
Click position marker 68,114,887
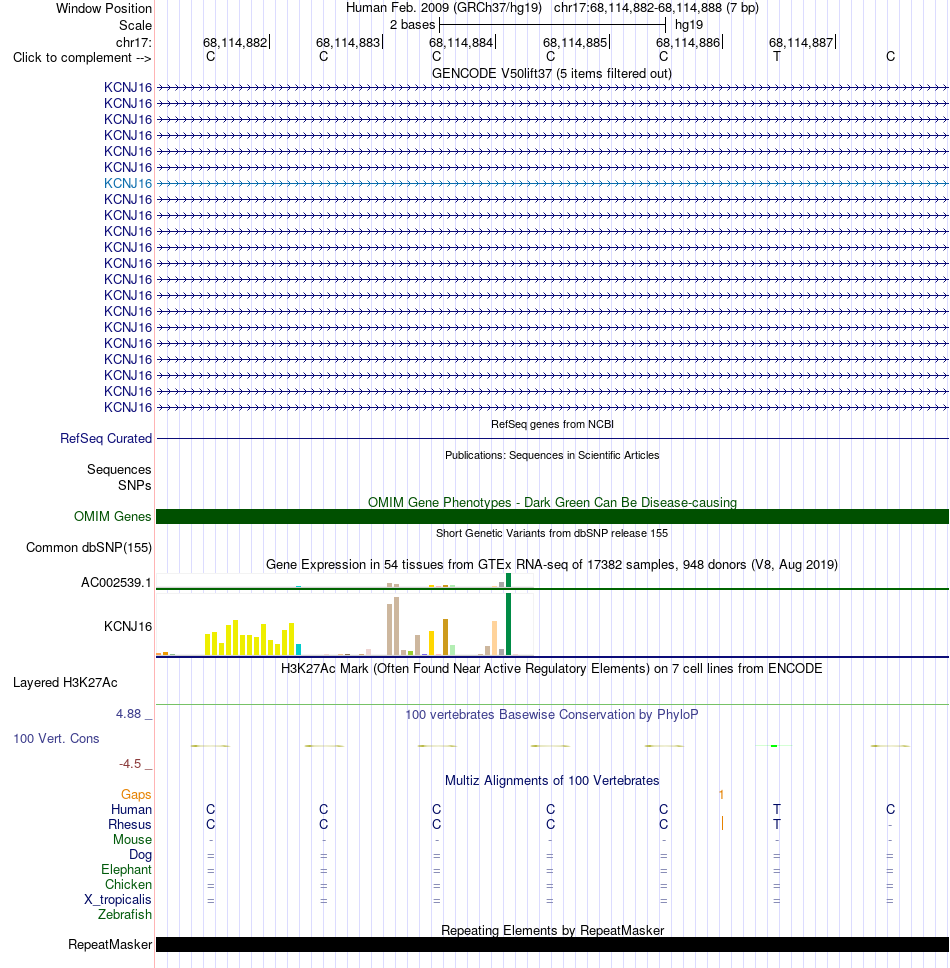[801, 43]
